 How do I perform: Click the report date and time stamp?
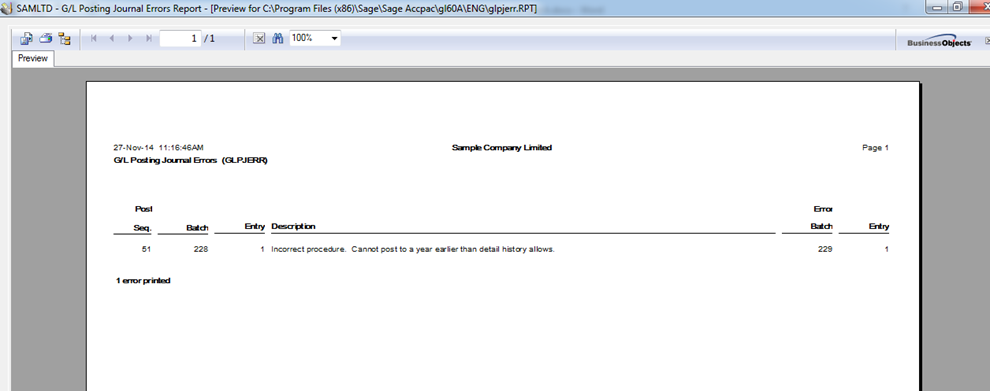[x=158, y=148]
